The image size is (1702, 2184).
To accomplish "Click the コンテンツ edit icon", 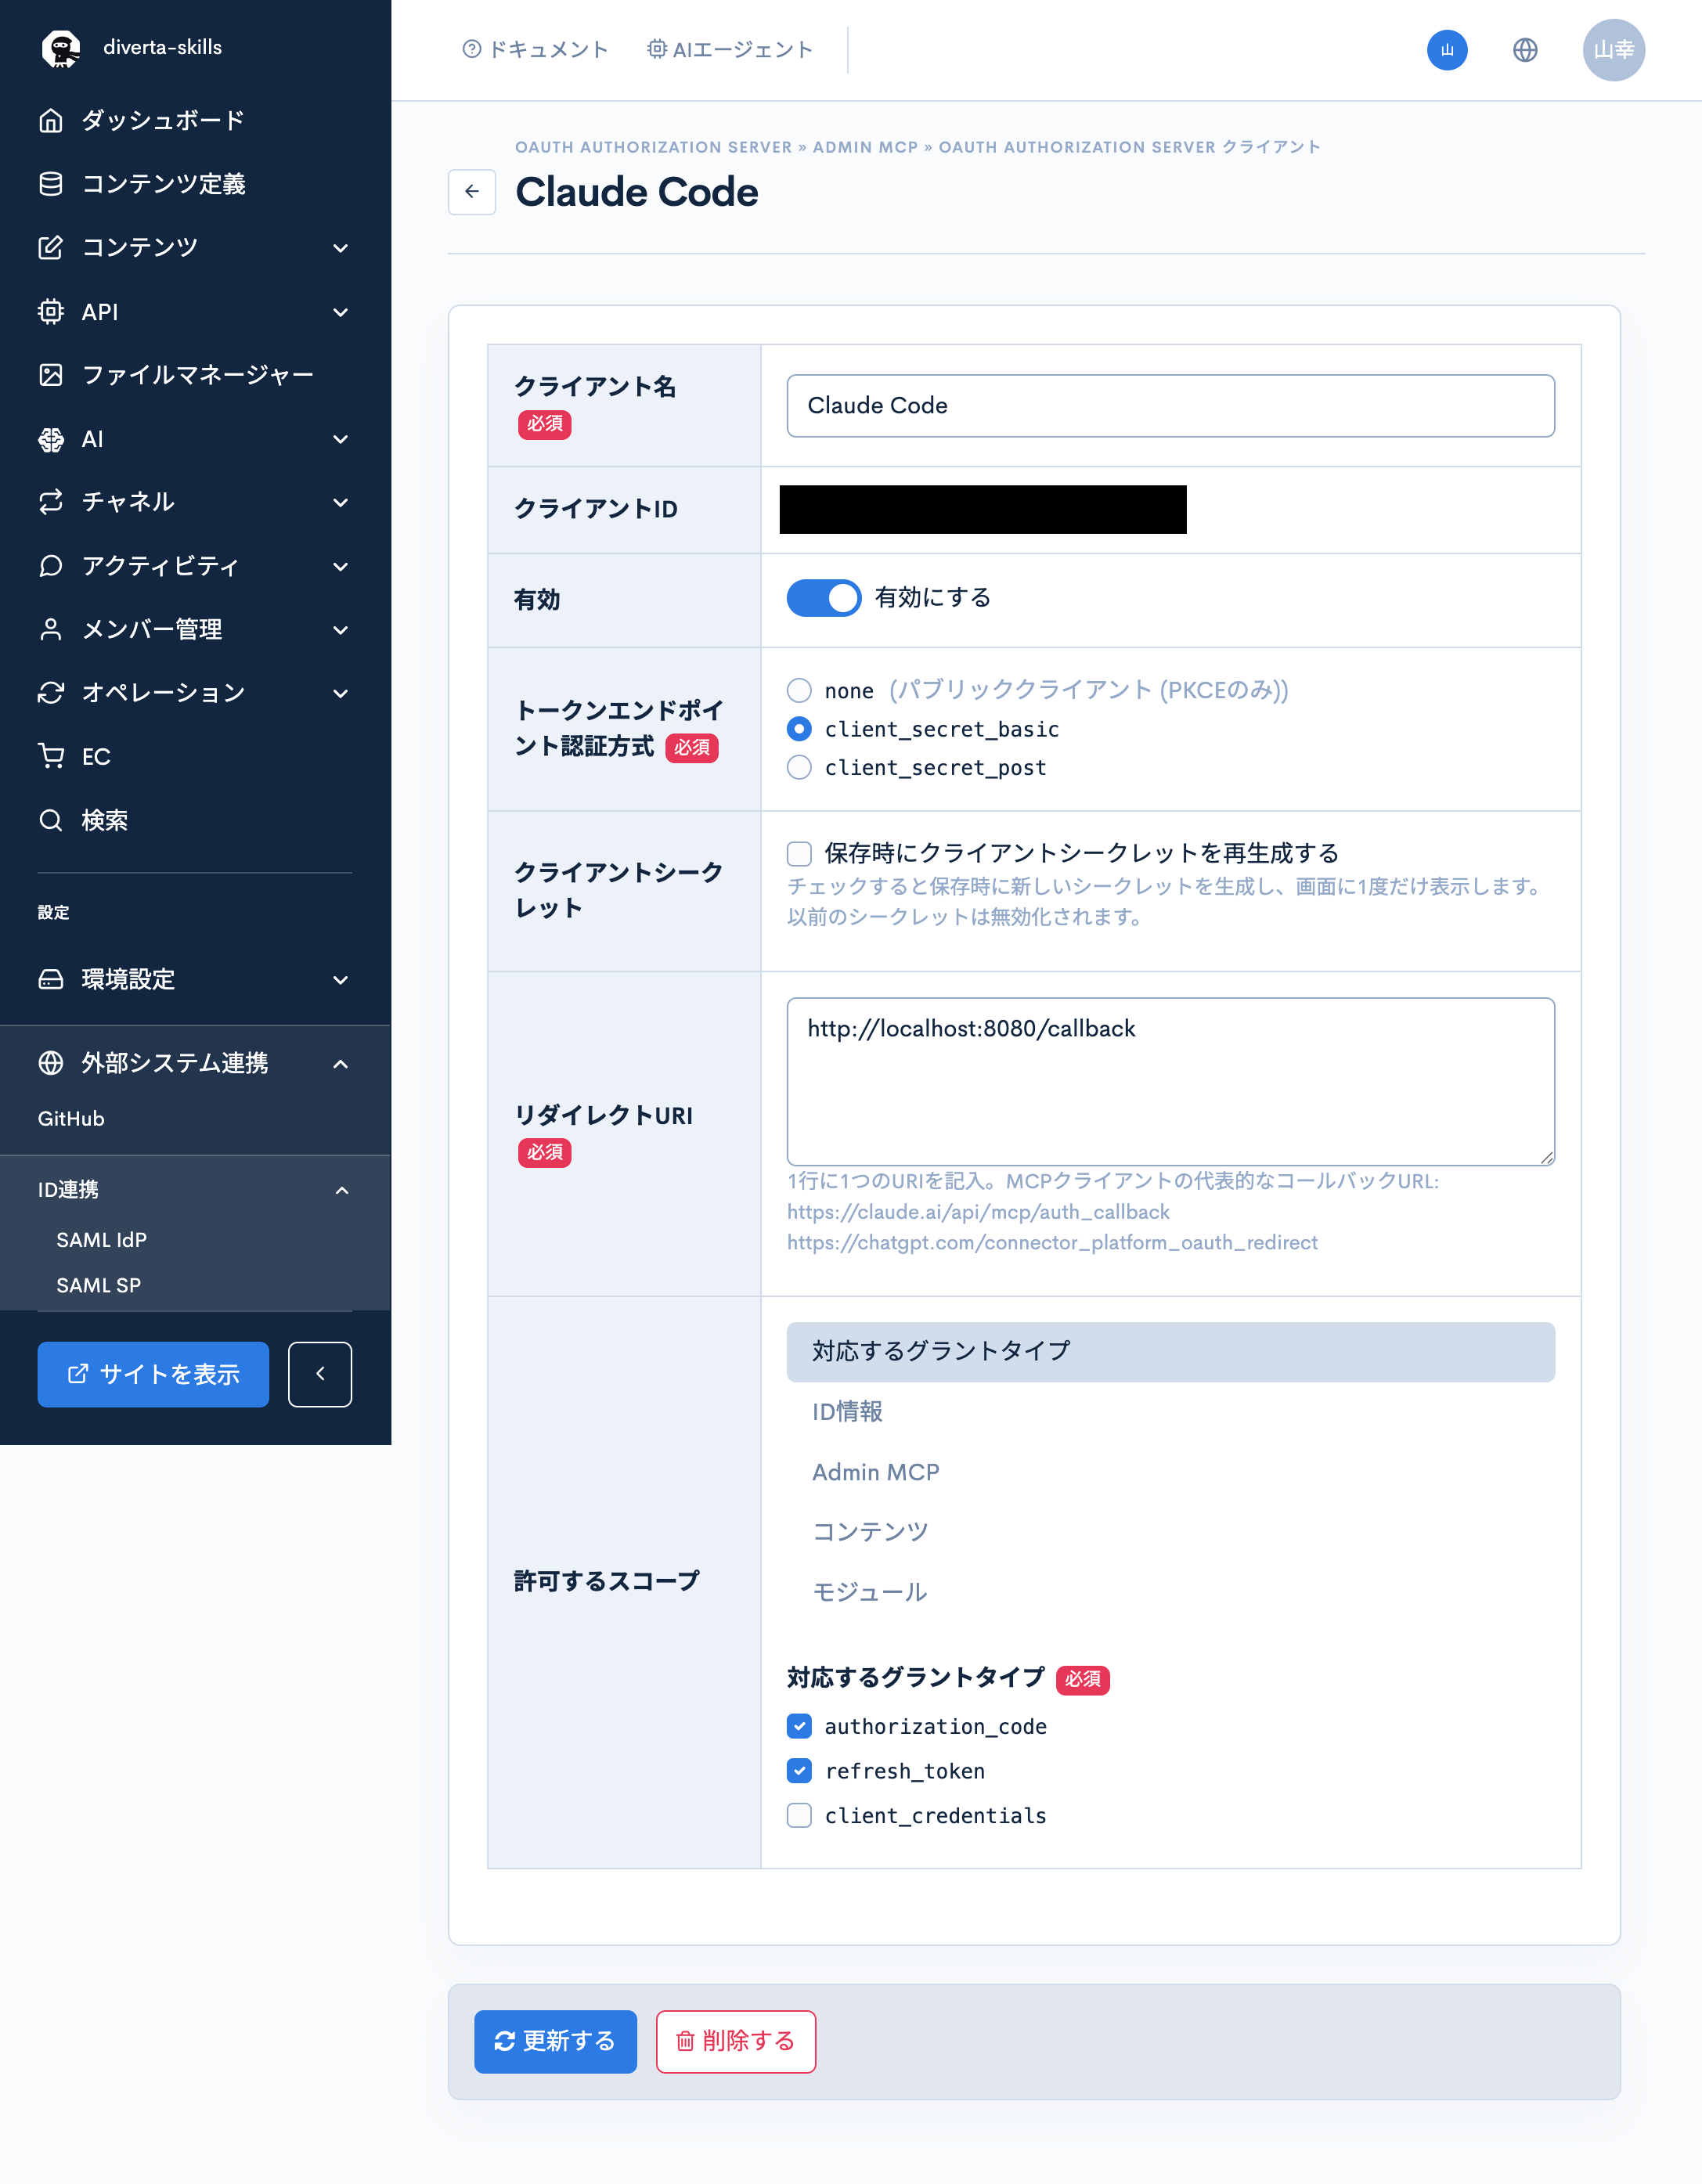I will 51,248.
